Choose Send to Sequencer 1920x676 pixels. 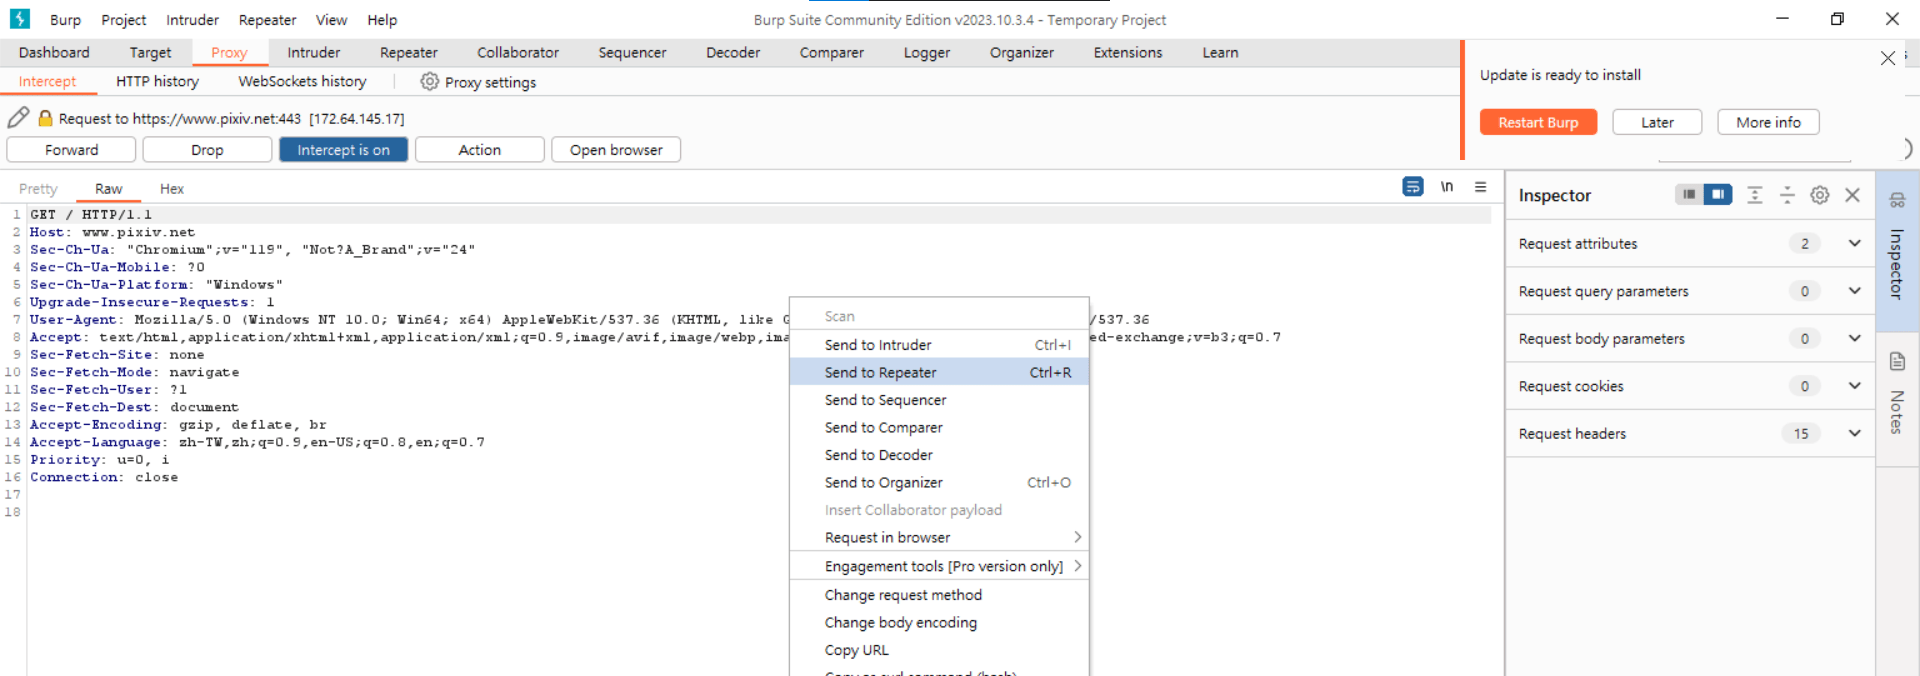(x=939, y=400)
